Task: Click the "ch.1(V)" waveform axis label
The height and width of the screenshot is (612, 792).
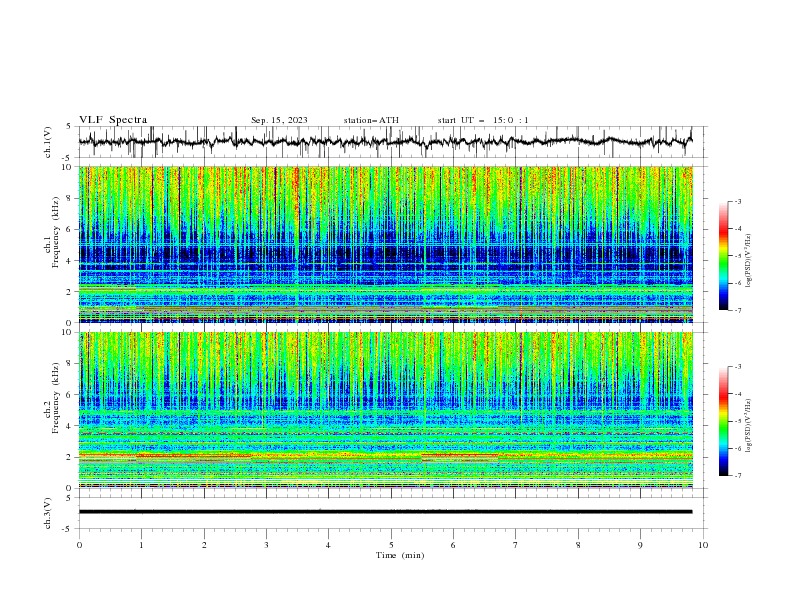Action: coord(48,142)
